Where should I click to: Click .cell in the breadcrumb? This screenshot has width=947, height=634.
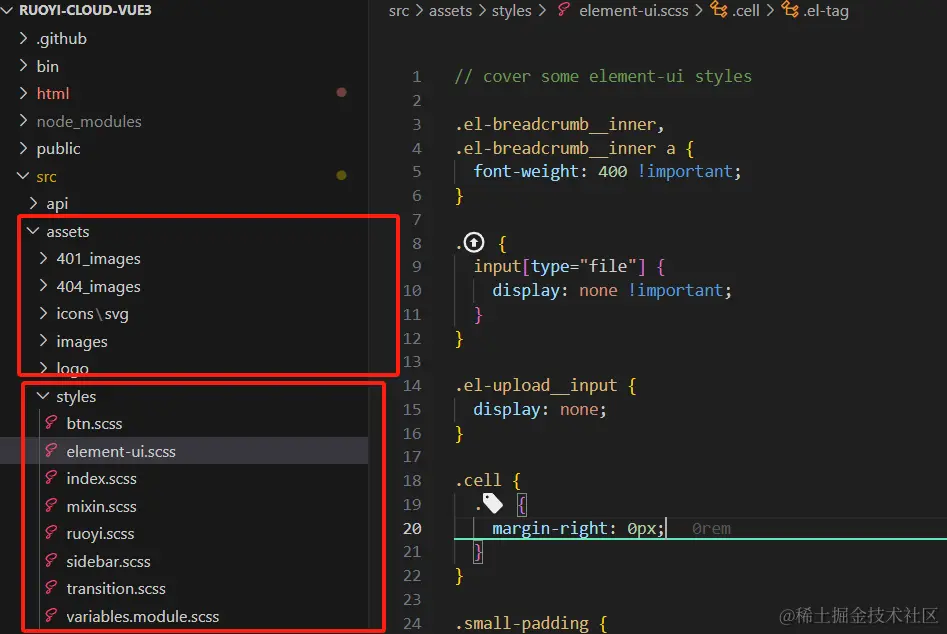click(x=746, y=11)
